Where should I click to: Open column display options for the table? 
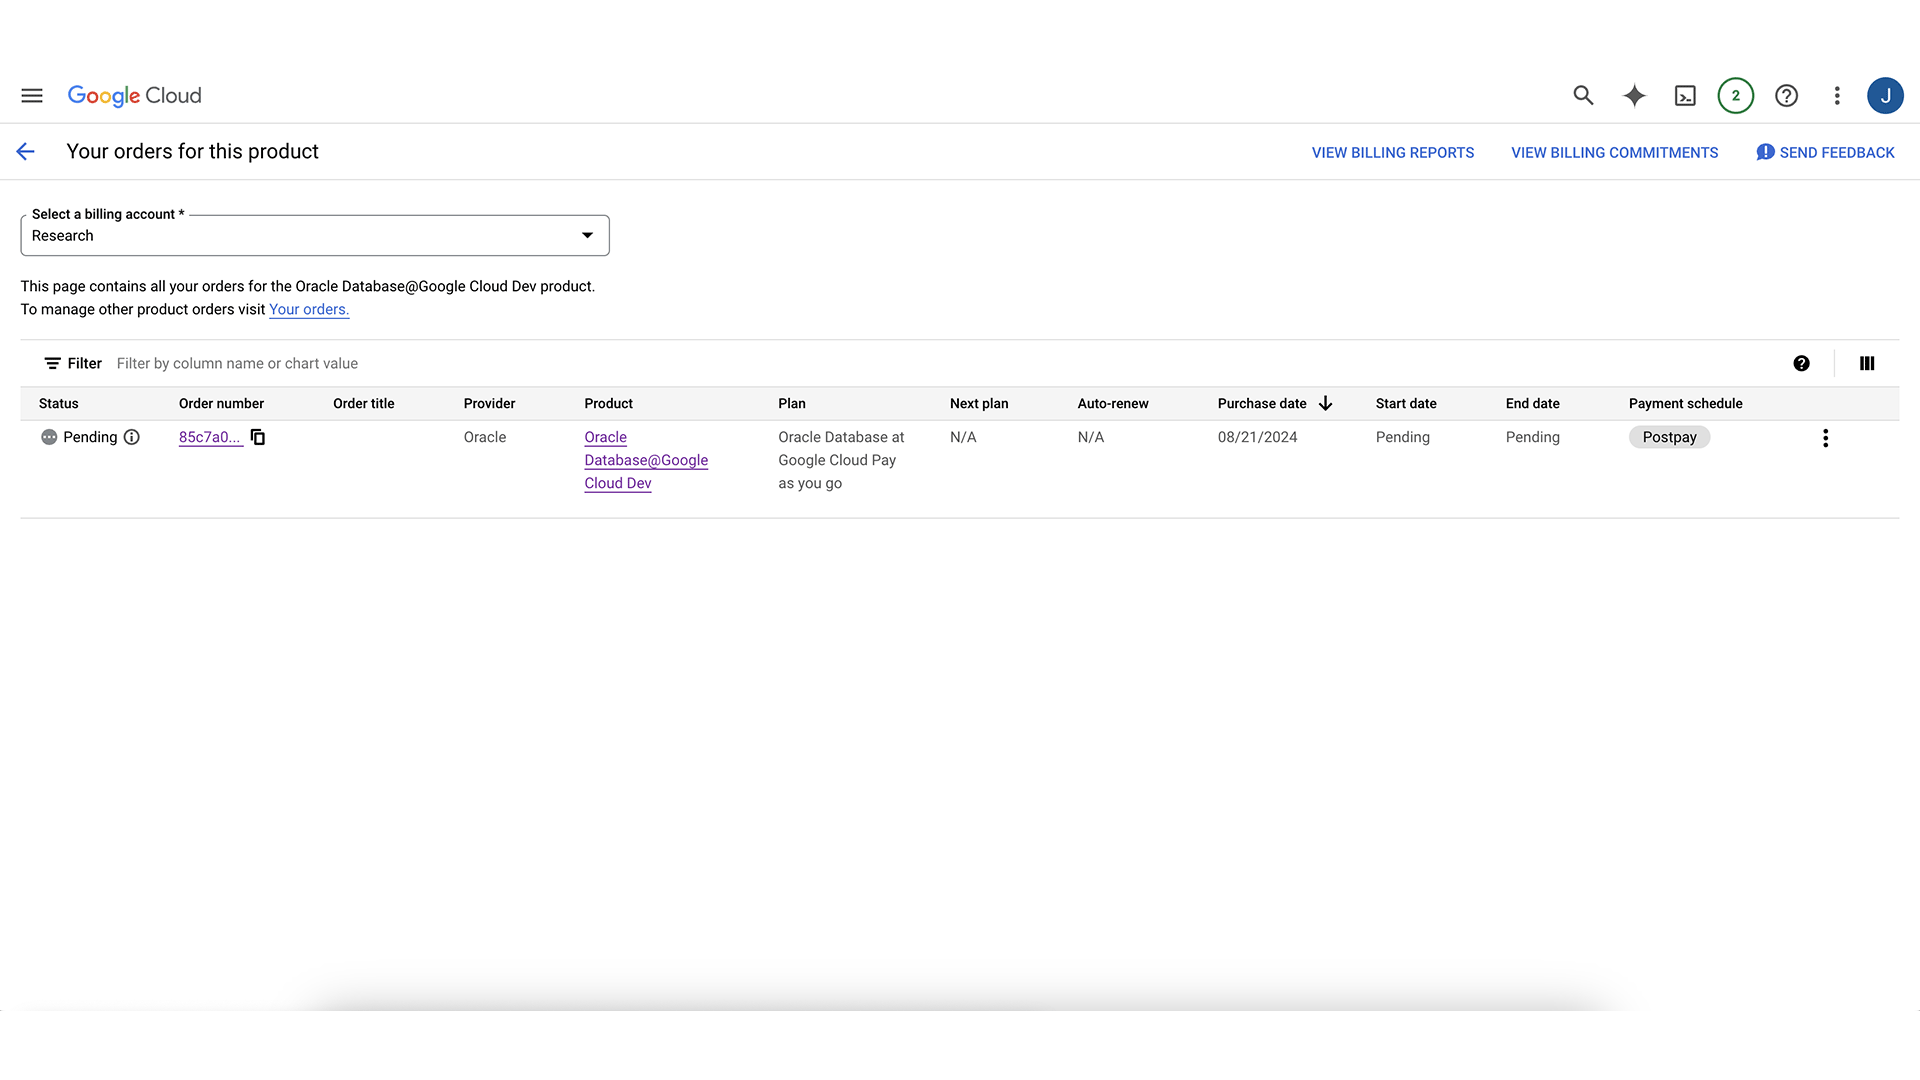1866,363
